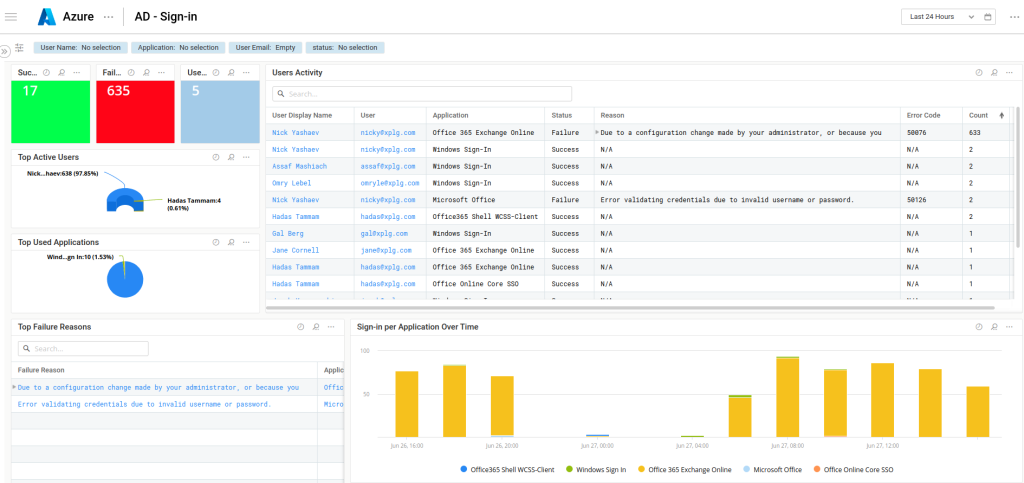
Task: Click clock icon on Sign-in per Application widget
Action: click(978, 327)
